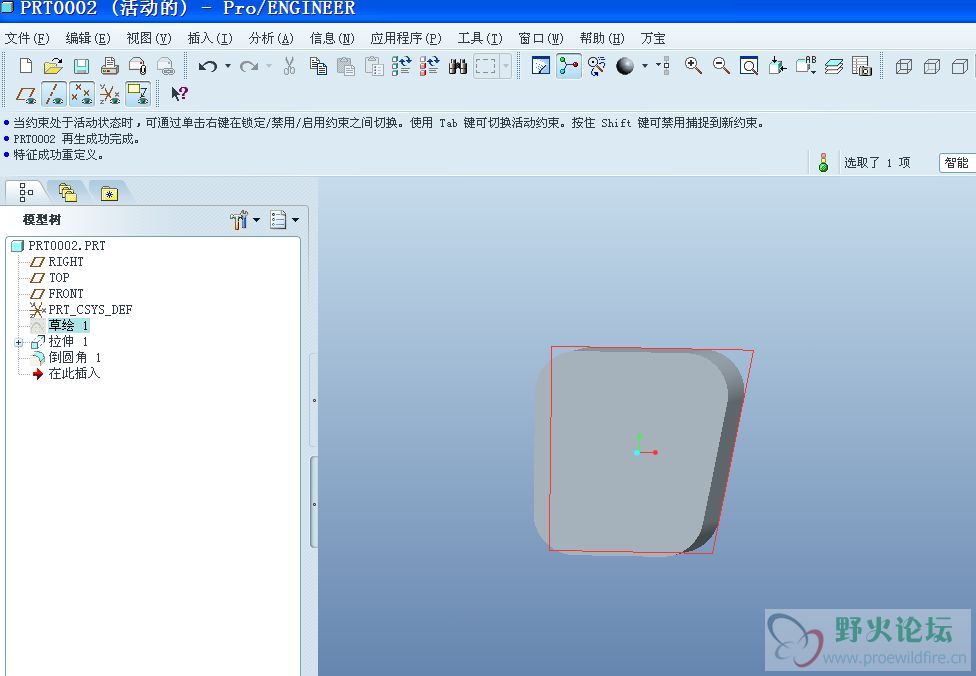Open the 窗口(W) menu
The image size is (976, 676).
541,39
